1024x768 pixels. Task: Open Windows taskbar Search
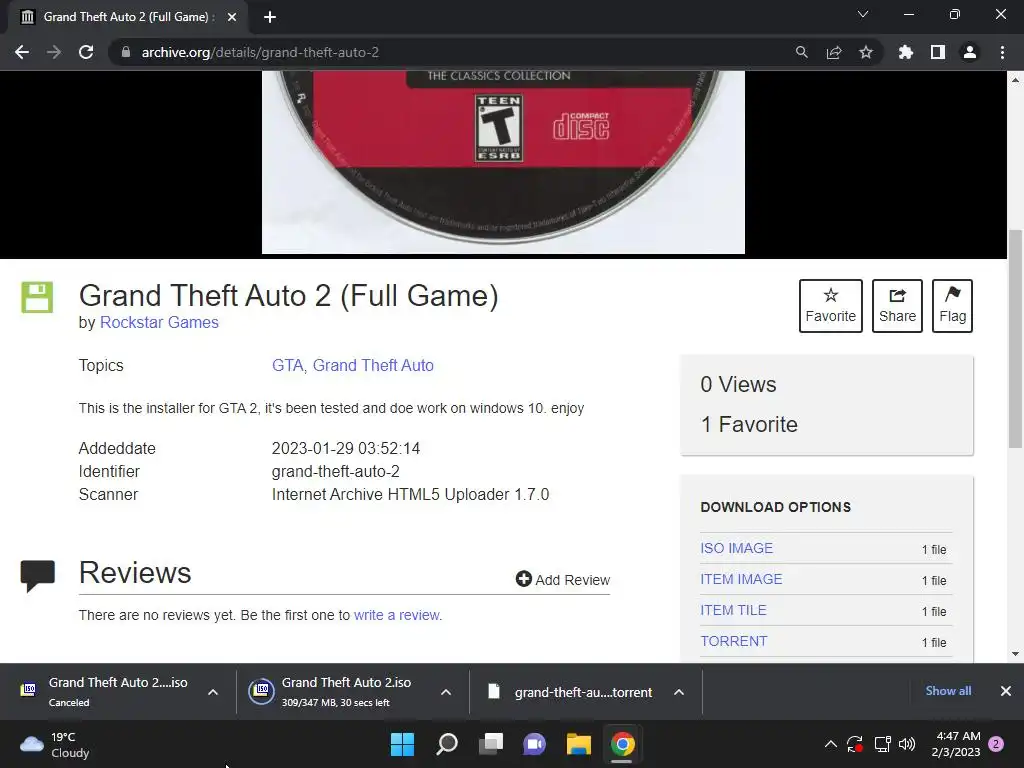447,744
